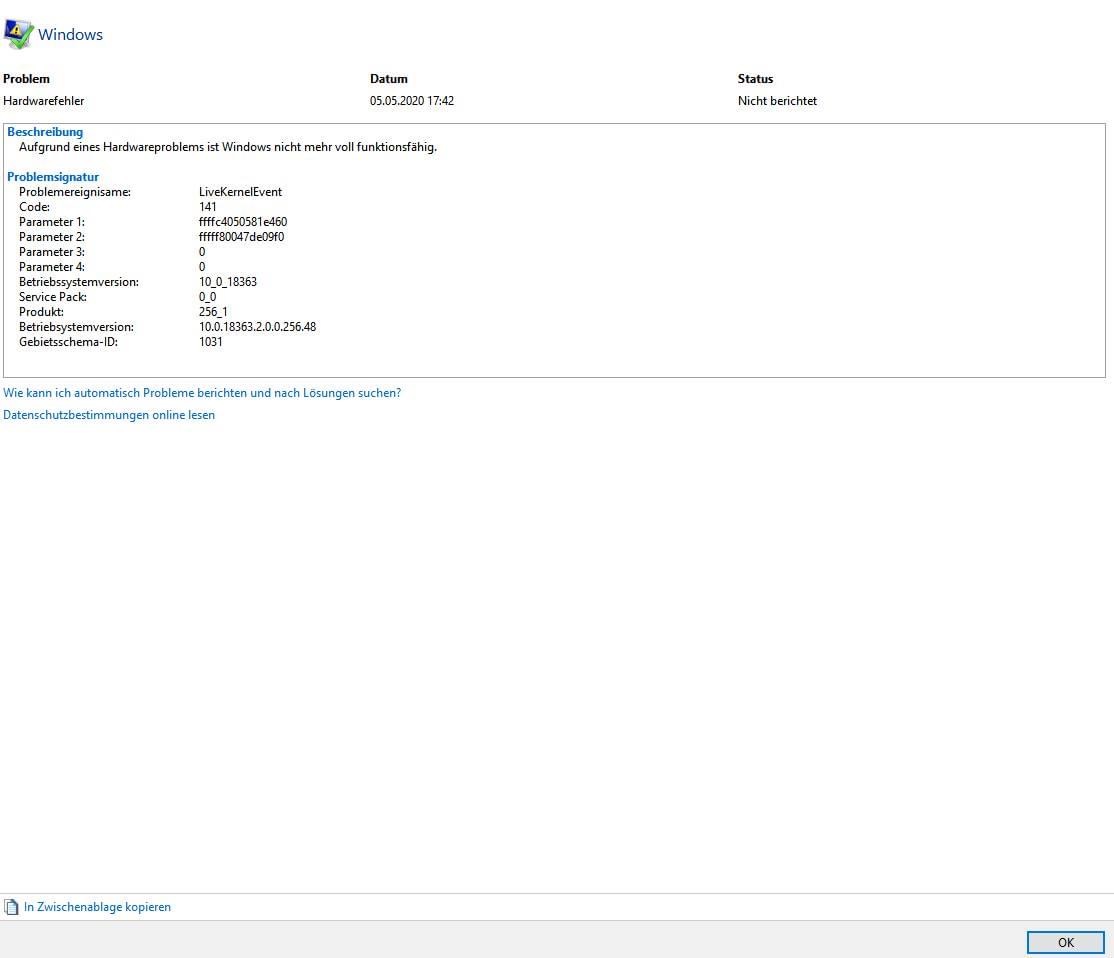Select the value '10.0.18363.2.0.0.256.48'

(257, 327)
